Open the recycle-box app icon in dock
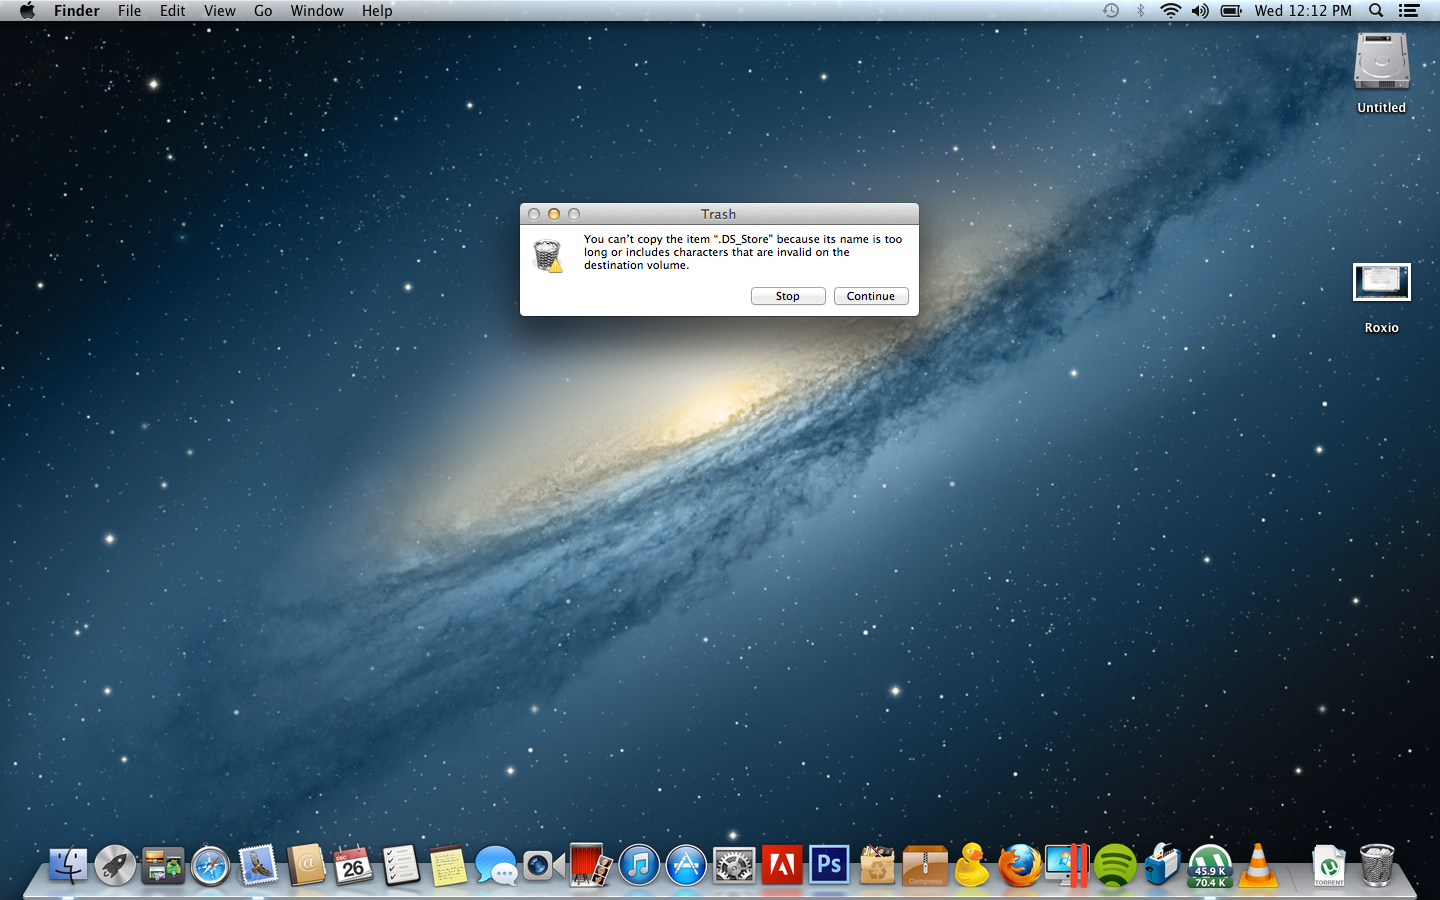Screen dimensions: 1440x900 coord(877,866)
